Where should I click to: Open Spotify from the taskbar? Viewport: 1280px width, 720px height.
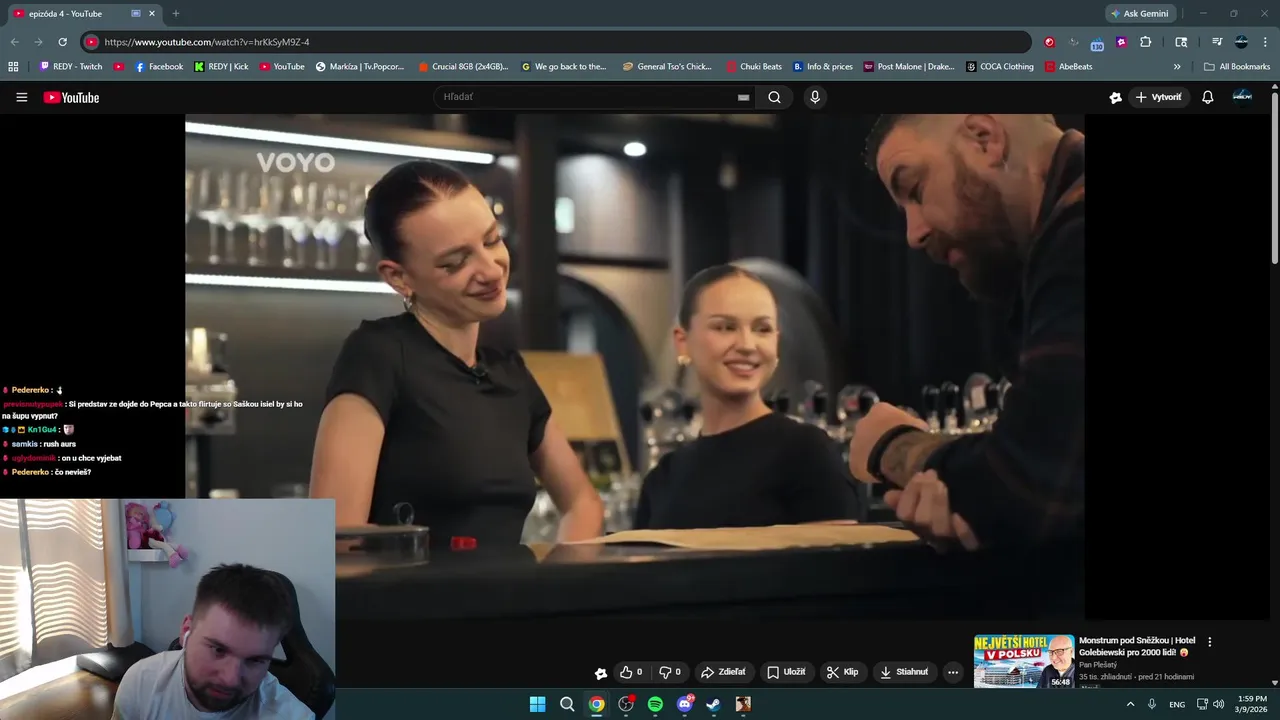click(x=655, y=704)
